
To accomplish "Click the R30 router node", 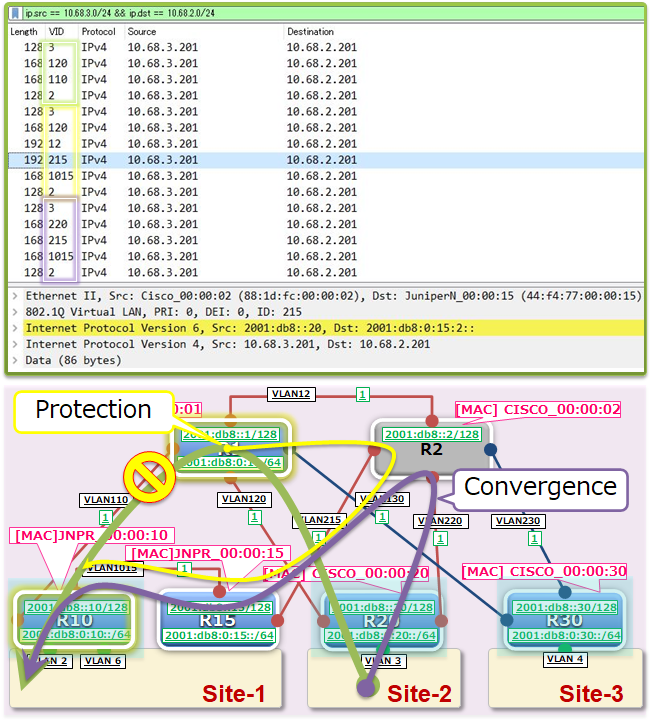I will point(565,621).
